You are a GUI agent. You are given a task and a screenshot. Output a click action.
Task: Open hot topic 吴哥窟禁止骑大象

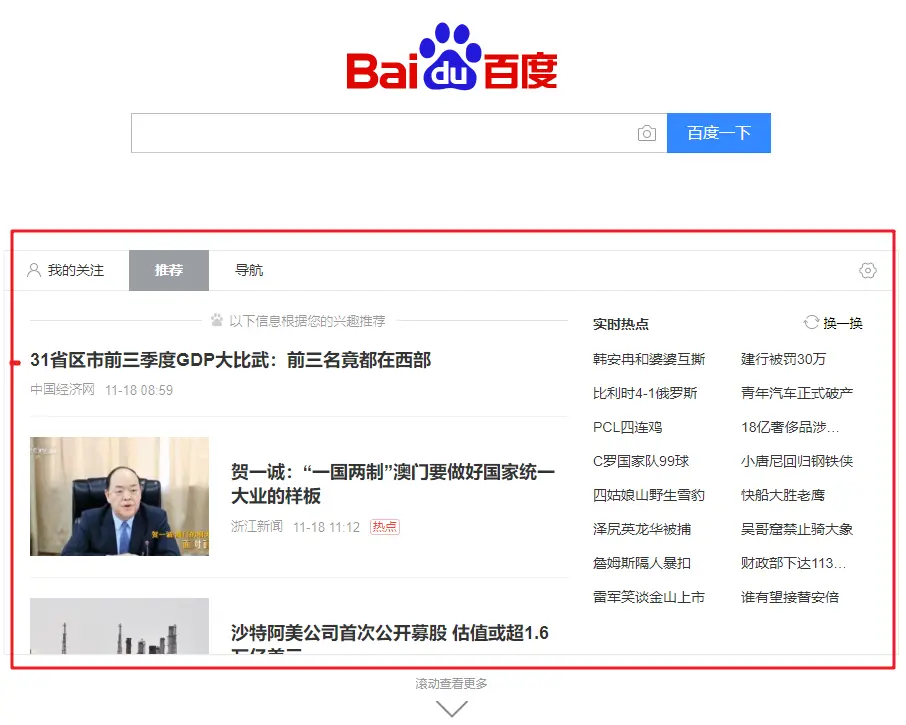tap(797, 529)
